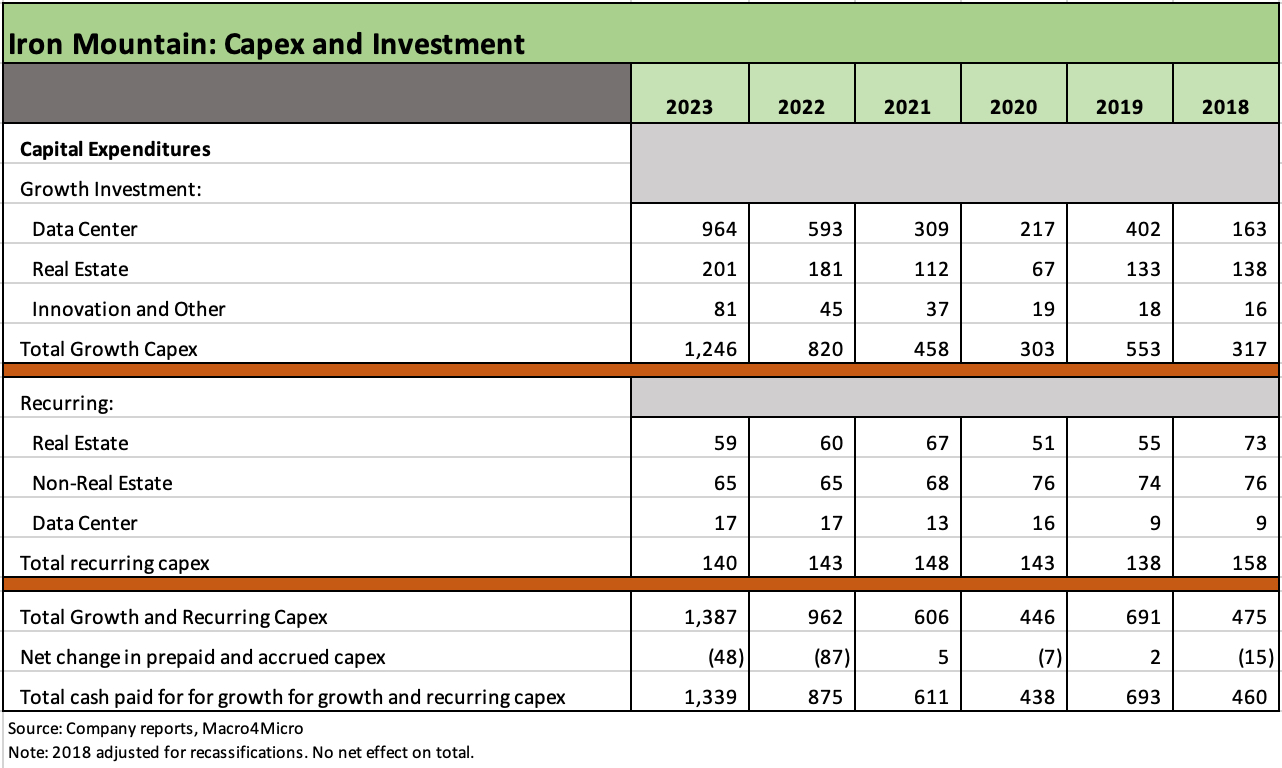Click the note about 2018 reclassifications
Viewport: 1282px width, 768px height.
240,751
